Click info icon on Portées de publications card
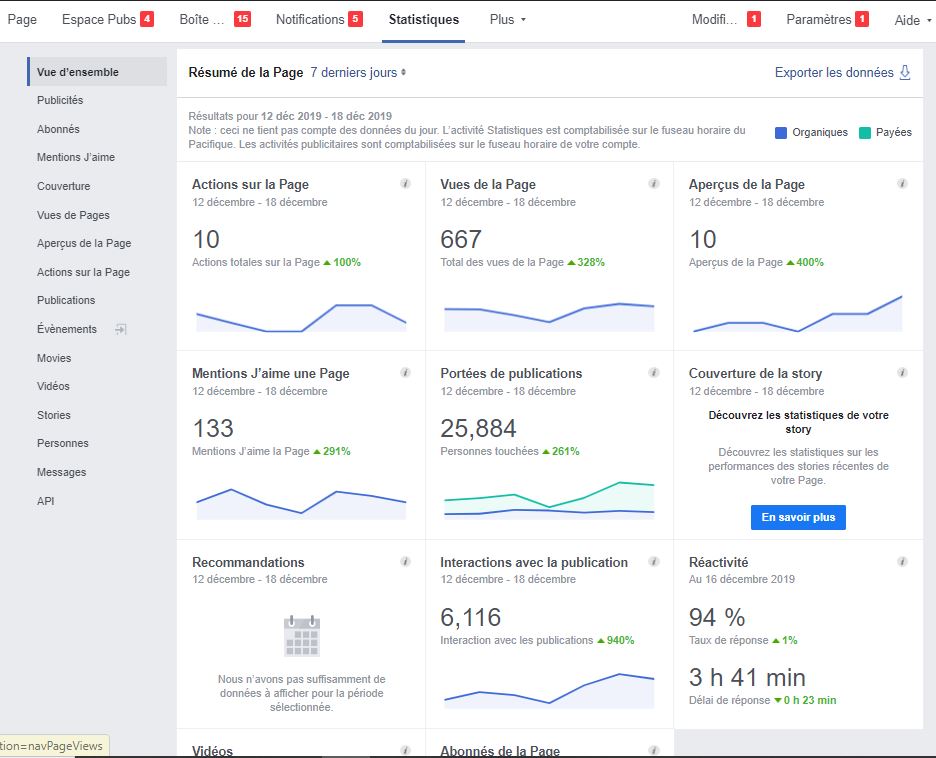This screenshot has width=936, height=758. pyautogui.click(x=654, y=373)
